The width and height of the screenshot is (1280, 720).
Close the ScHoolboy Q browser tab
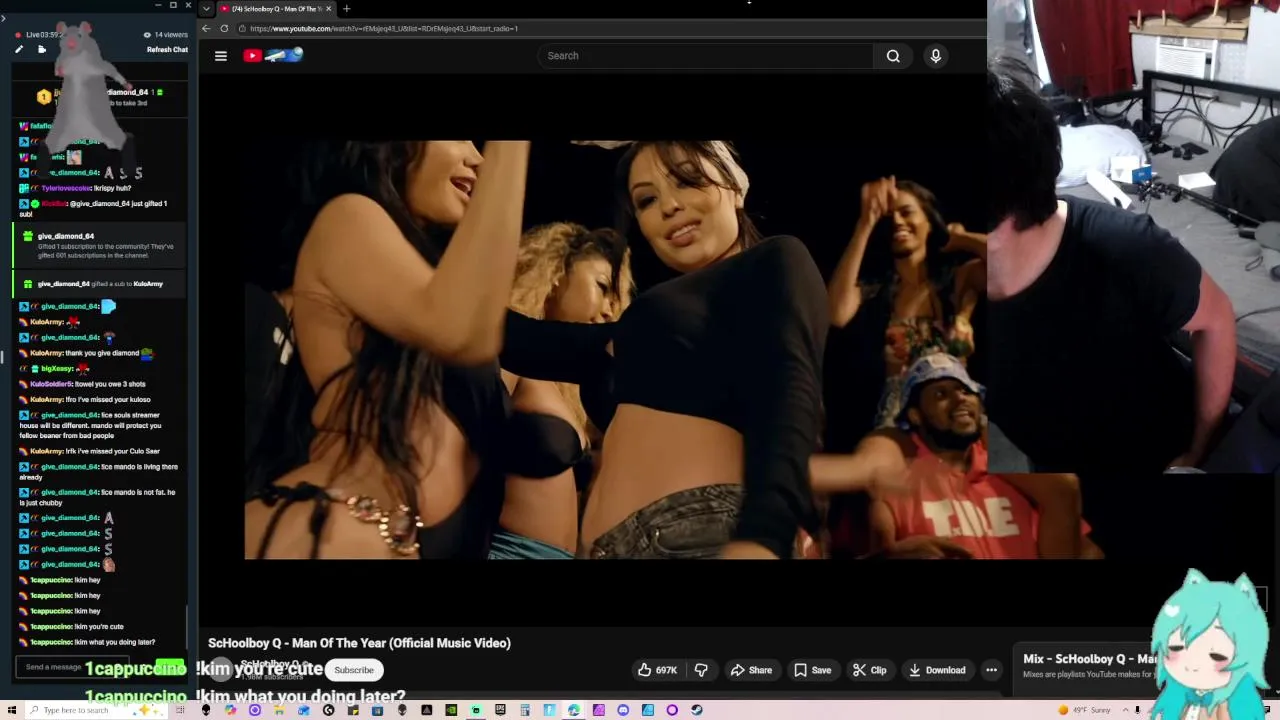pos(329,9)
